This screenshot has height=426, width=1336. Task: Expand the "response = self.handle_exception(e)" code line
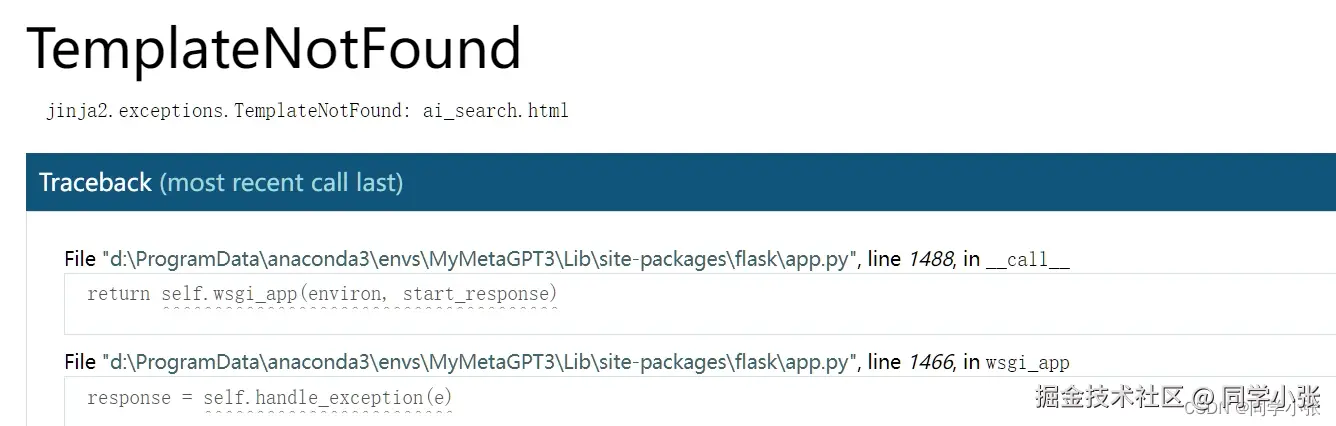[x=270, y=398]
